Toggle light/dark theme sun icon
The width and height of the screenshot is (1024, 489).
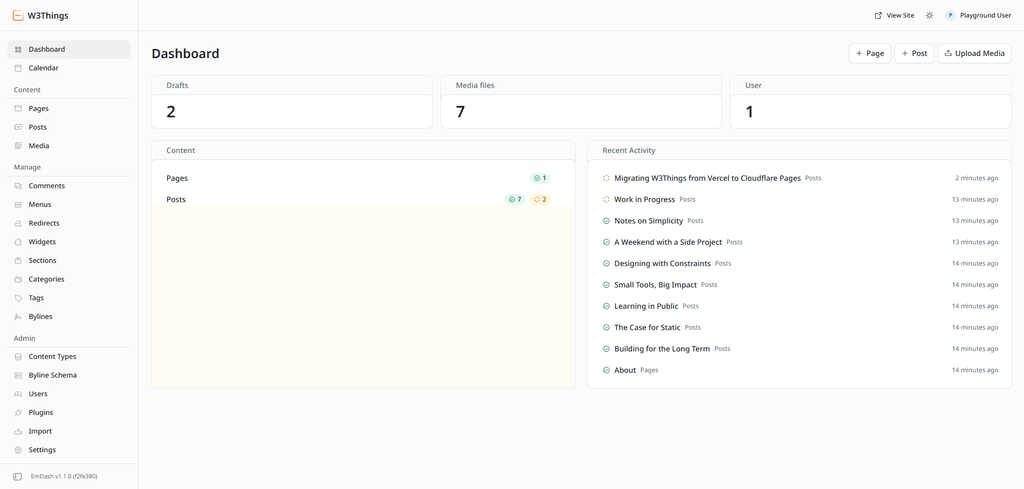point(929,16)
